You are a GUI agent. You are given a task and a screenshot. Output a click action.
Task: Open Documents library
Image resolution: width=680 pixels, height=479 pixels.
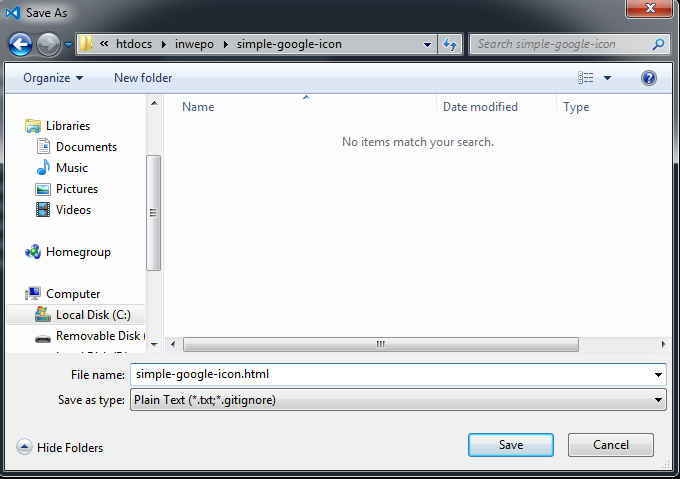pyautogui.click(x=86, y=147)
